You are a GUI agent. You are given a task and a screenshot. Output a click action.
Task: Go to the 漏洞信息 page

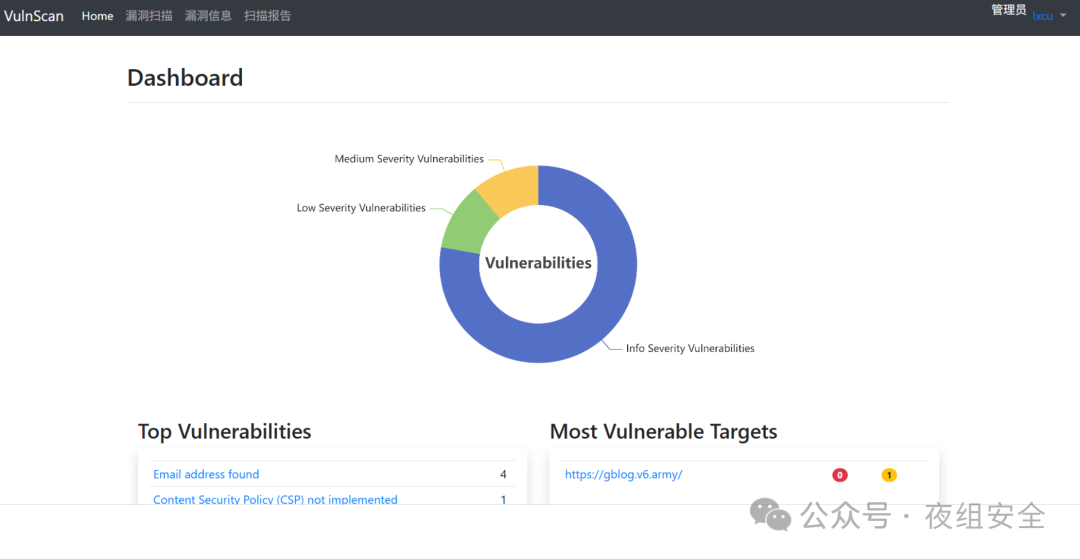tap(208, 16)
